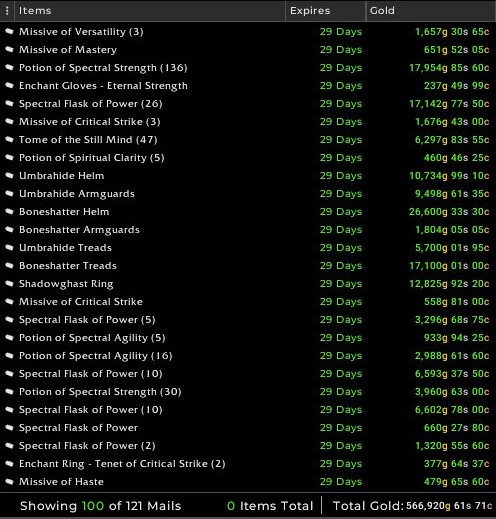Click mail icon beside Missive of Versatility (3)
This screenshot has width=496, height=519.
[9, 31]
